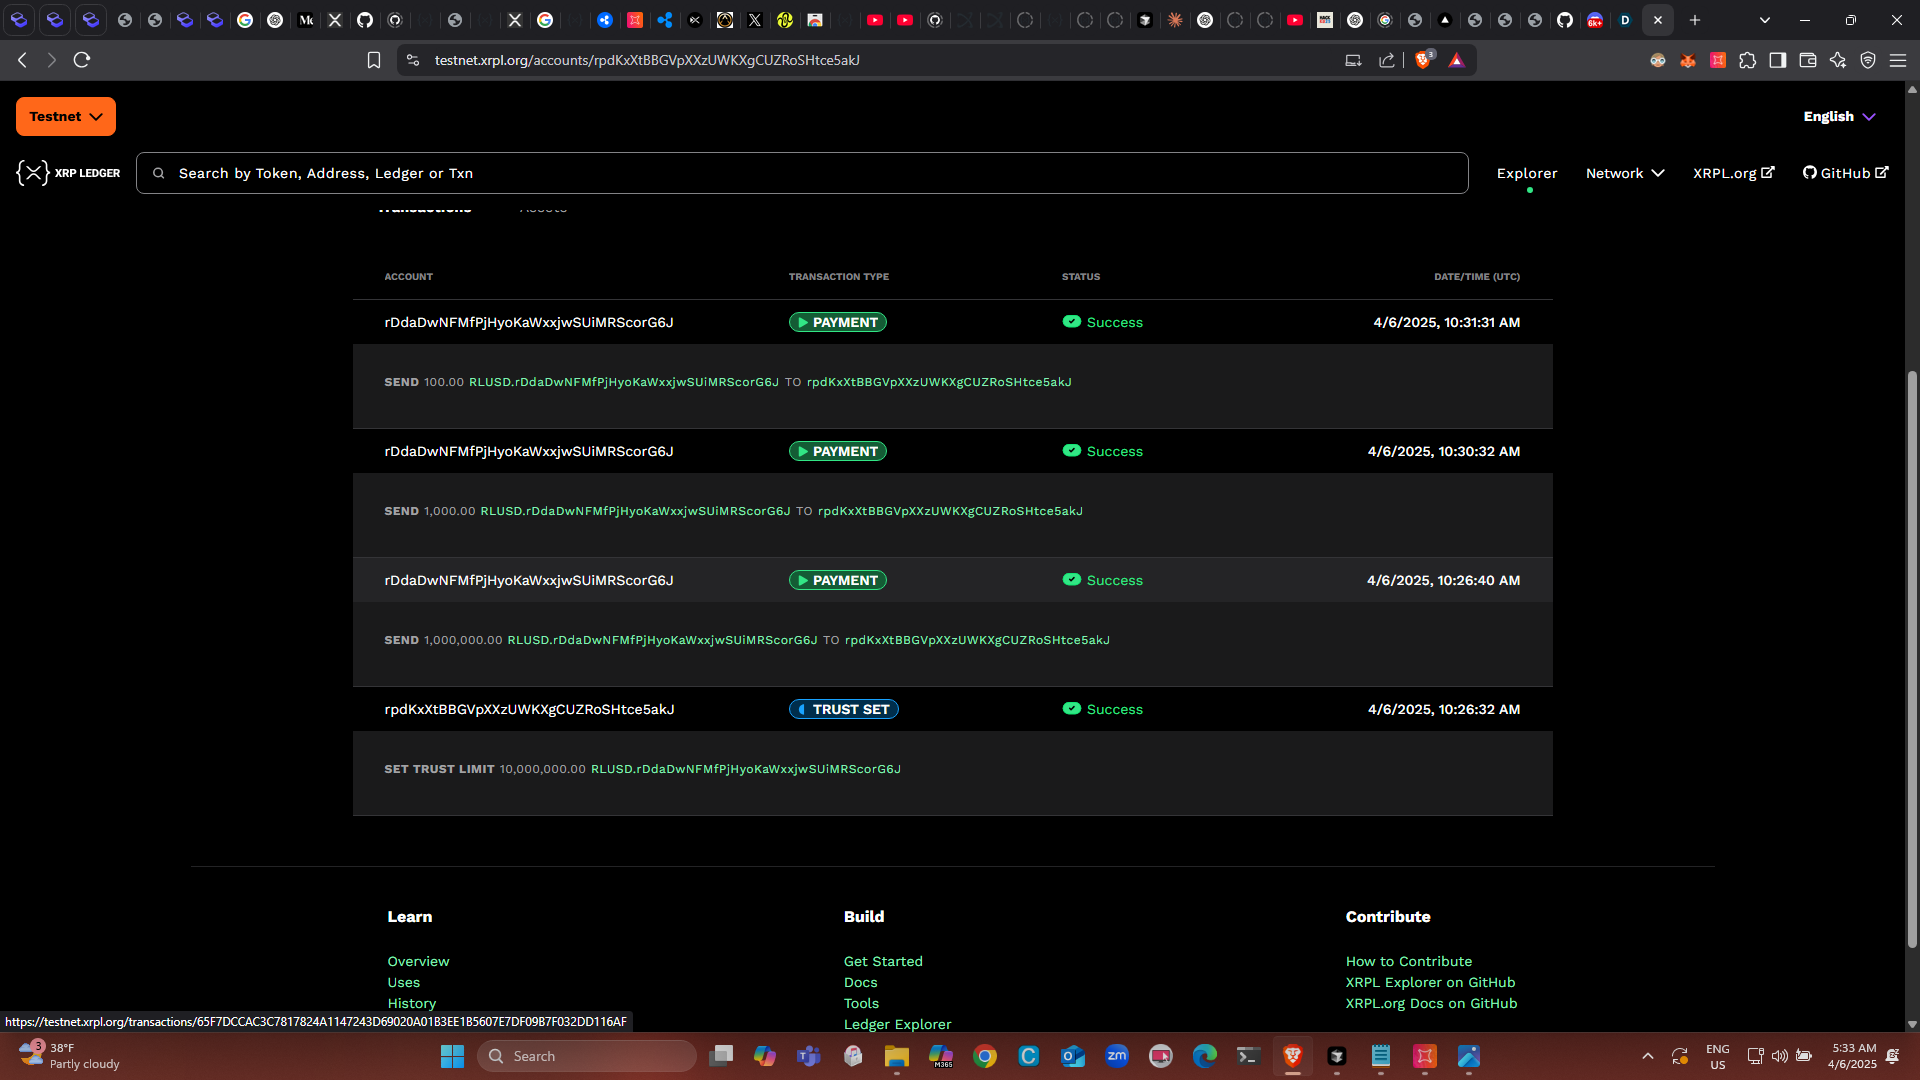Open the English language dropdown
Viewport: 1920px width, 1080px height.
click(x=1838, y=117)
